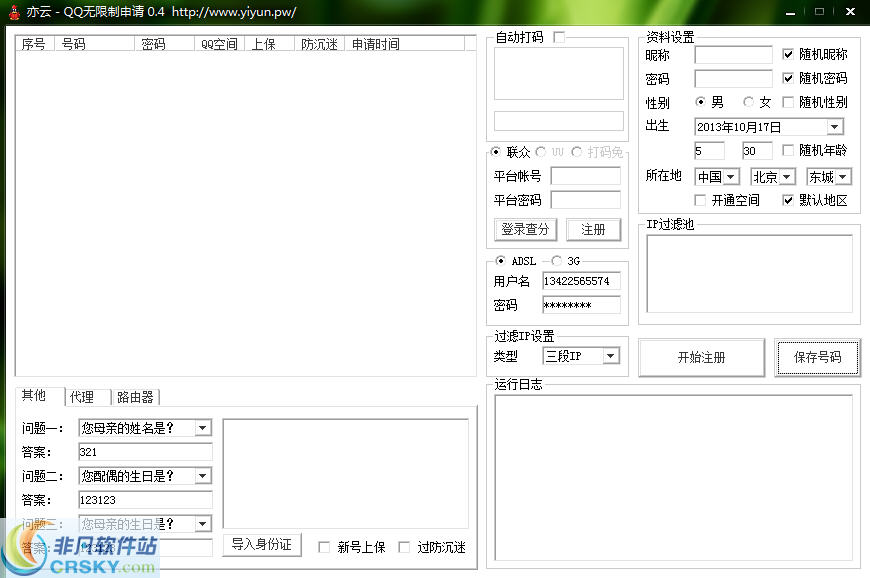Open the 路由器 tab
Viewport: 870px width, 578px height.
point(135,396)
